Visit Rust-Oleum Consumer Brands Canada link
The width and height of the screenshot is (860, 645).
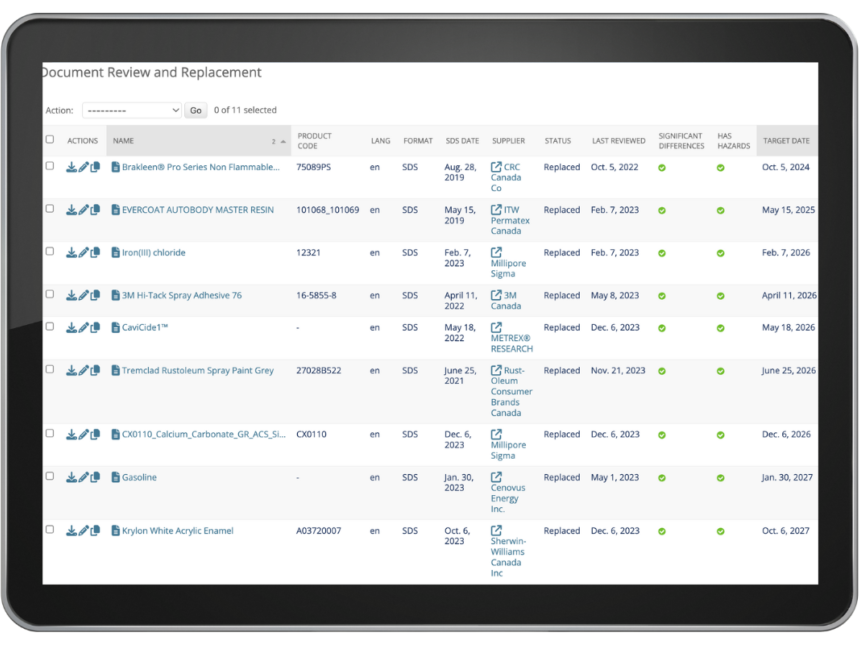click(x=512, y=392)
